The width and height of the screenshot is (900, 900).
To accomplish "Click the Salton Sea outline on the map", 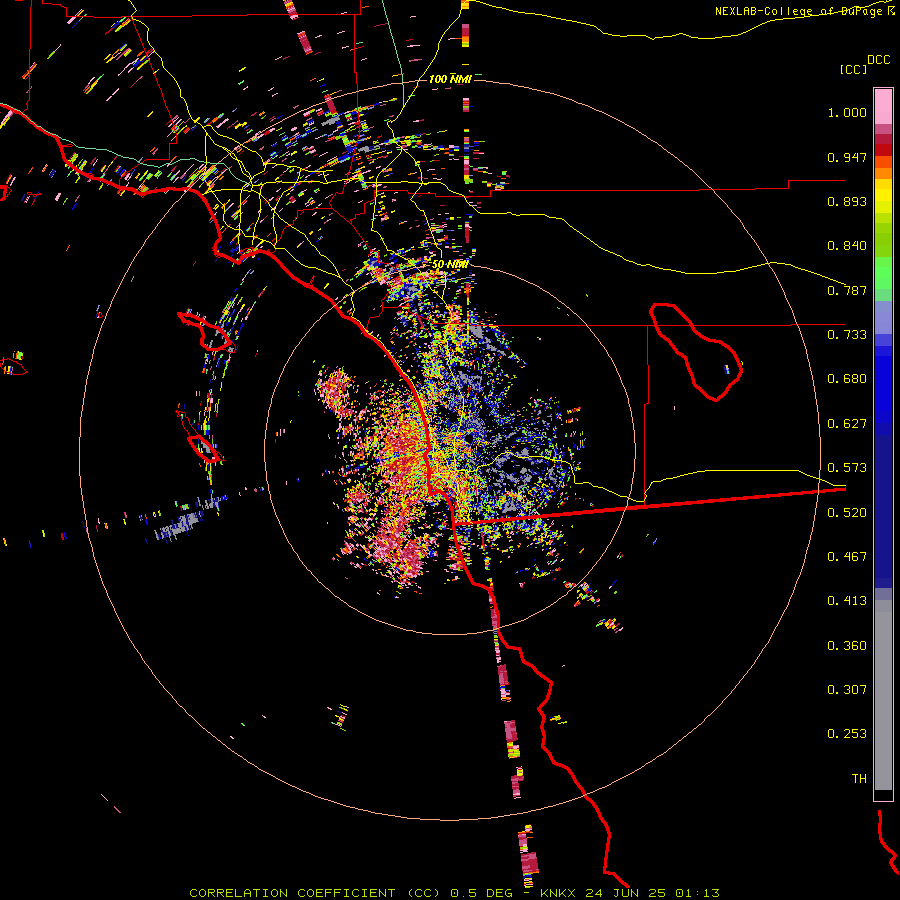I will point(696,352).
